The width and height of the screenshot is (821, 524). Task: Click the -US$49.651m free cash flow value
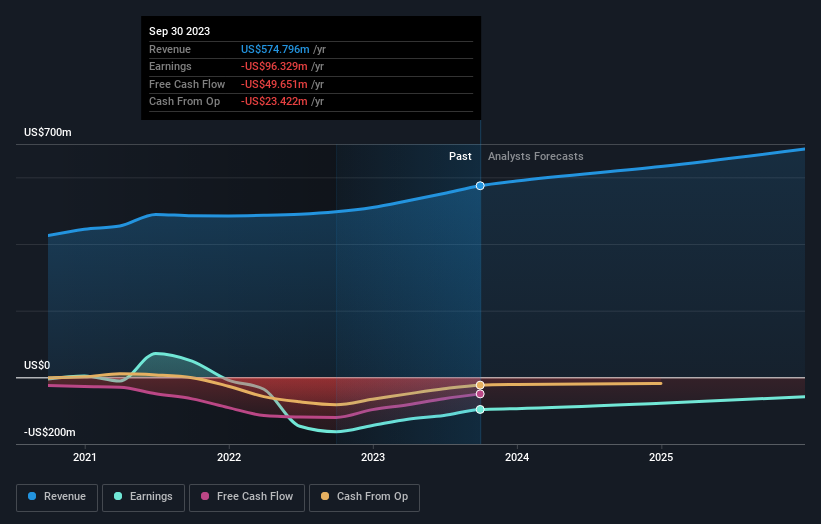274,84
